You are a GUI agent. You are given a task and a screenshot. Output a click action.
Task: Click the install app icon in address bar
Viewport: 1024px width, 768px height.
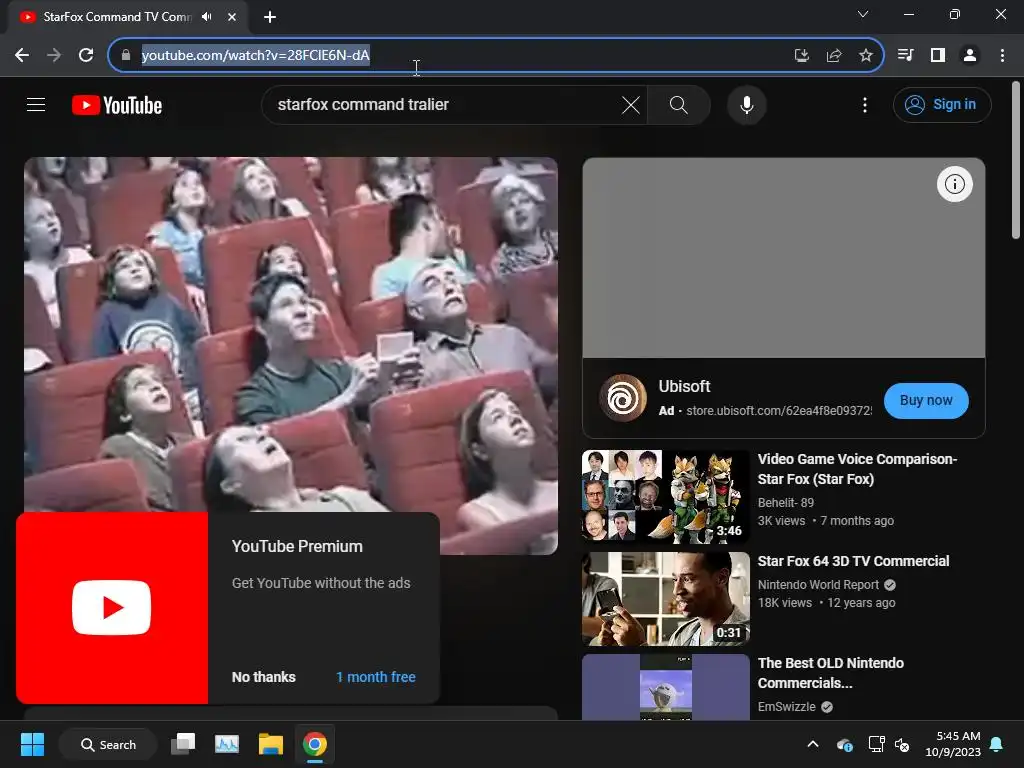point(801,56)
